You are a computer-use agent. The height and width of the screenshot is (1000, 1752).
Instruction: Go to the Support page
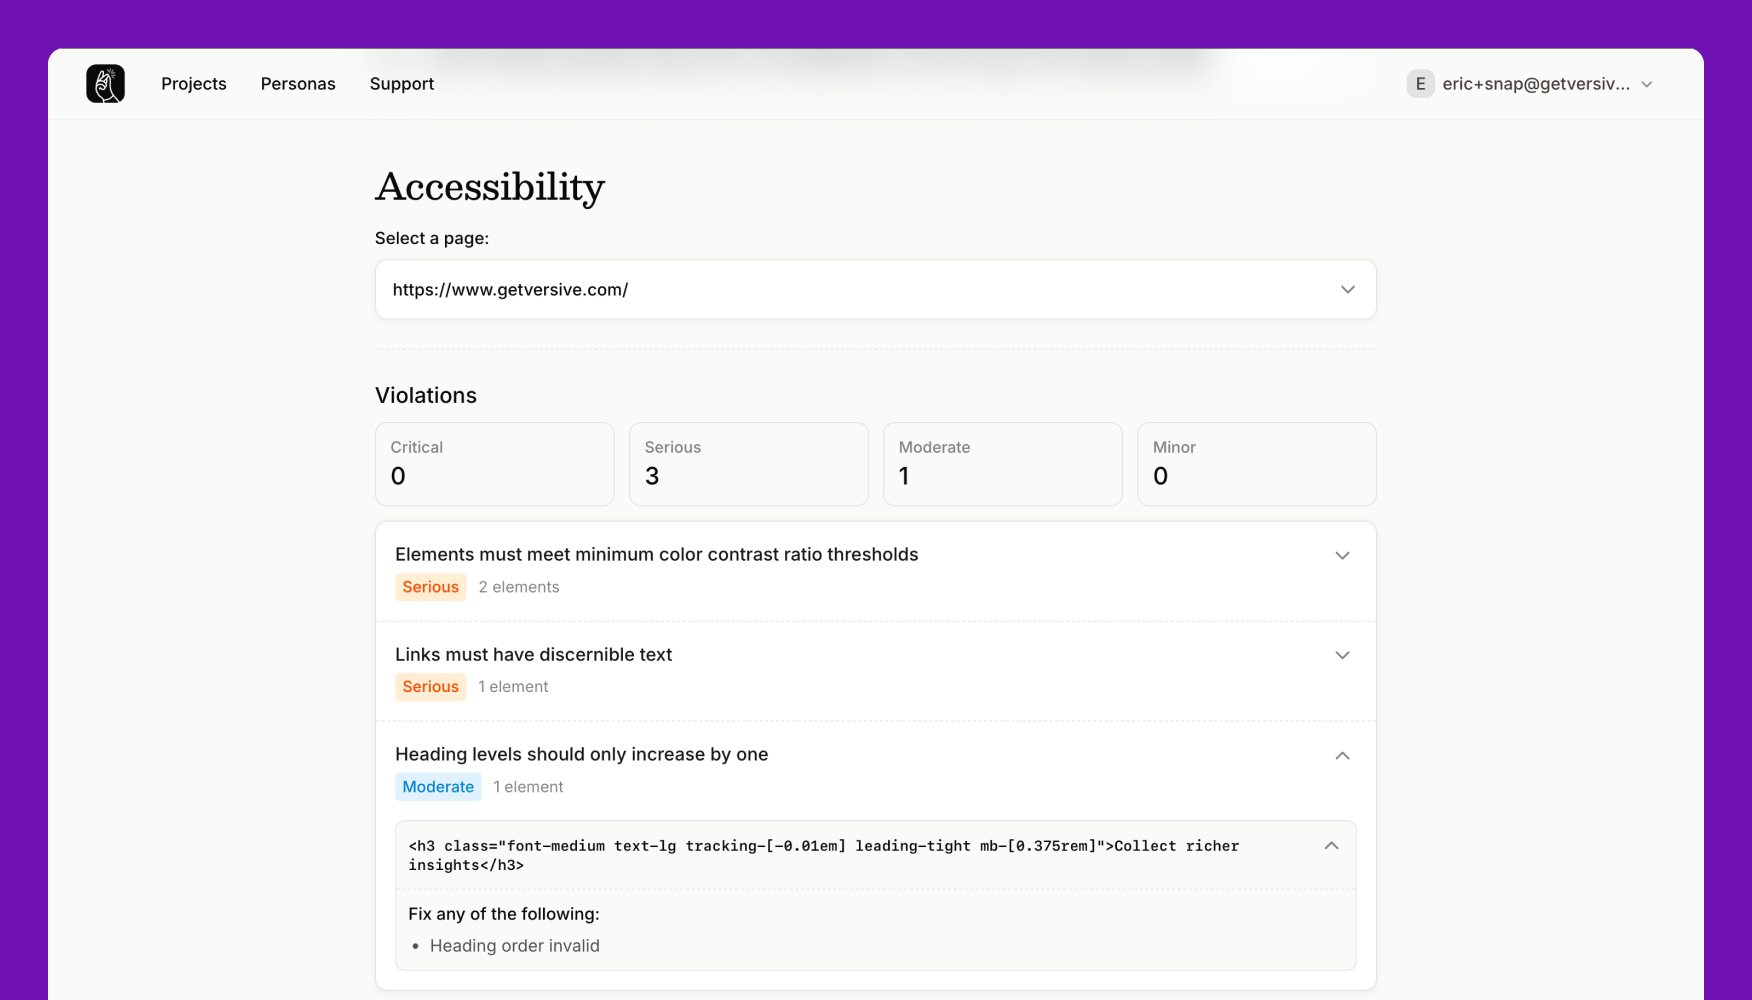point(401,83)
